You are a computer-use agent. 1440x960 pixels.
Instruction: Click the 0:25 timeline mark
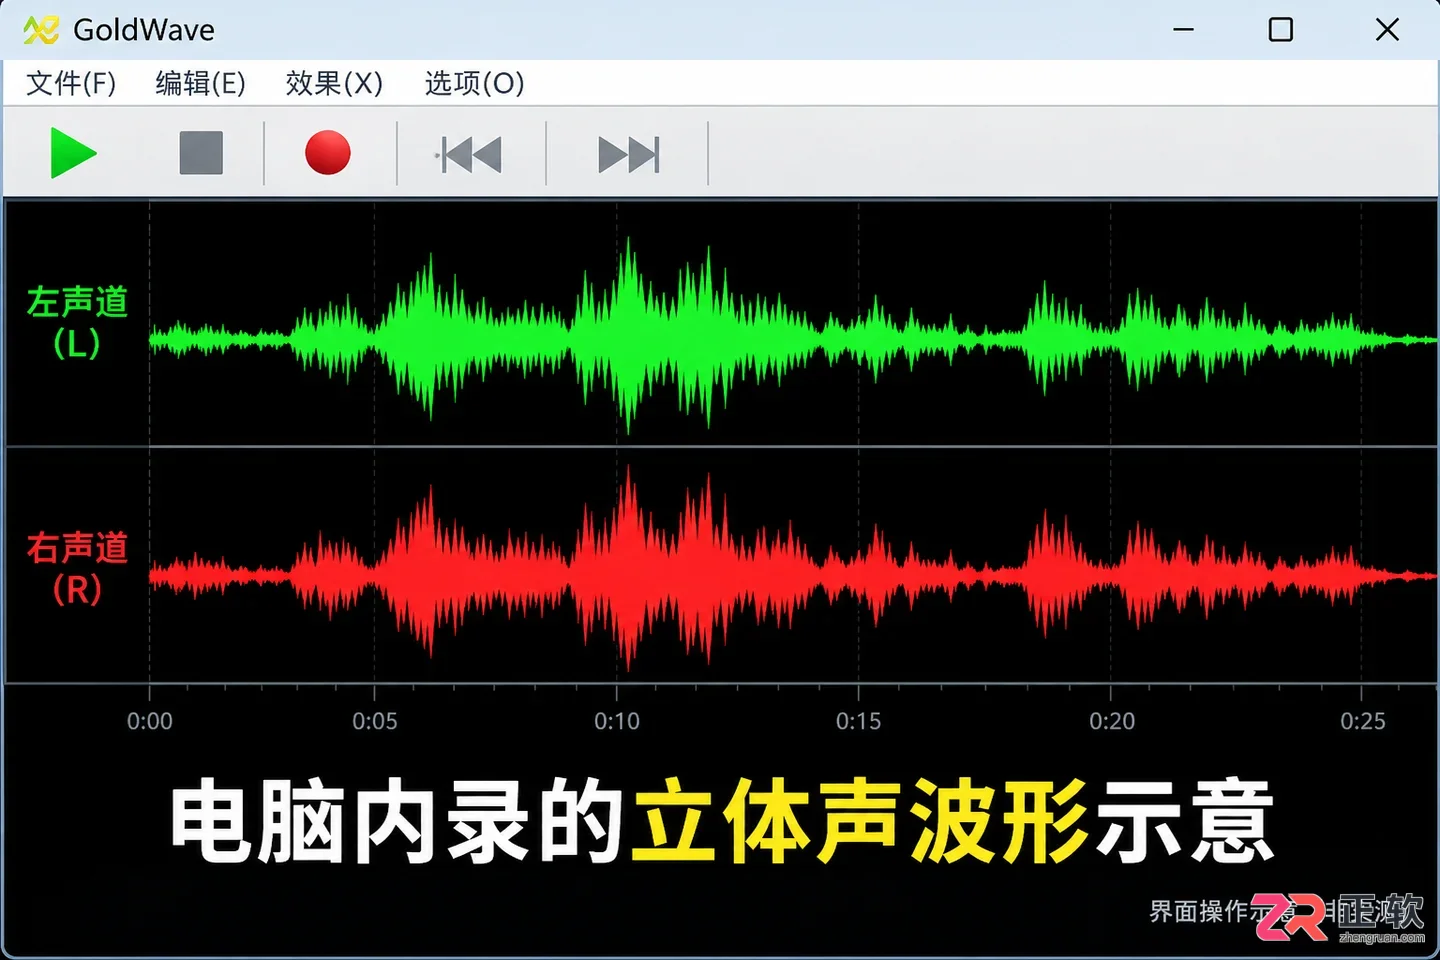coord(1363,721)
